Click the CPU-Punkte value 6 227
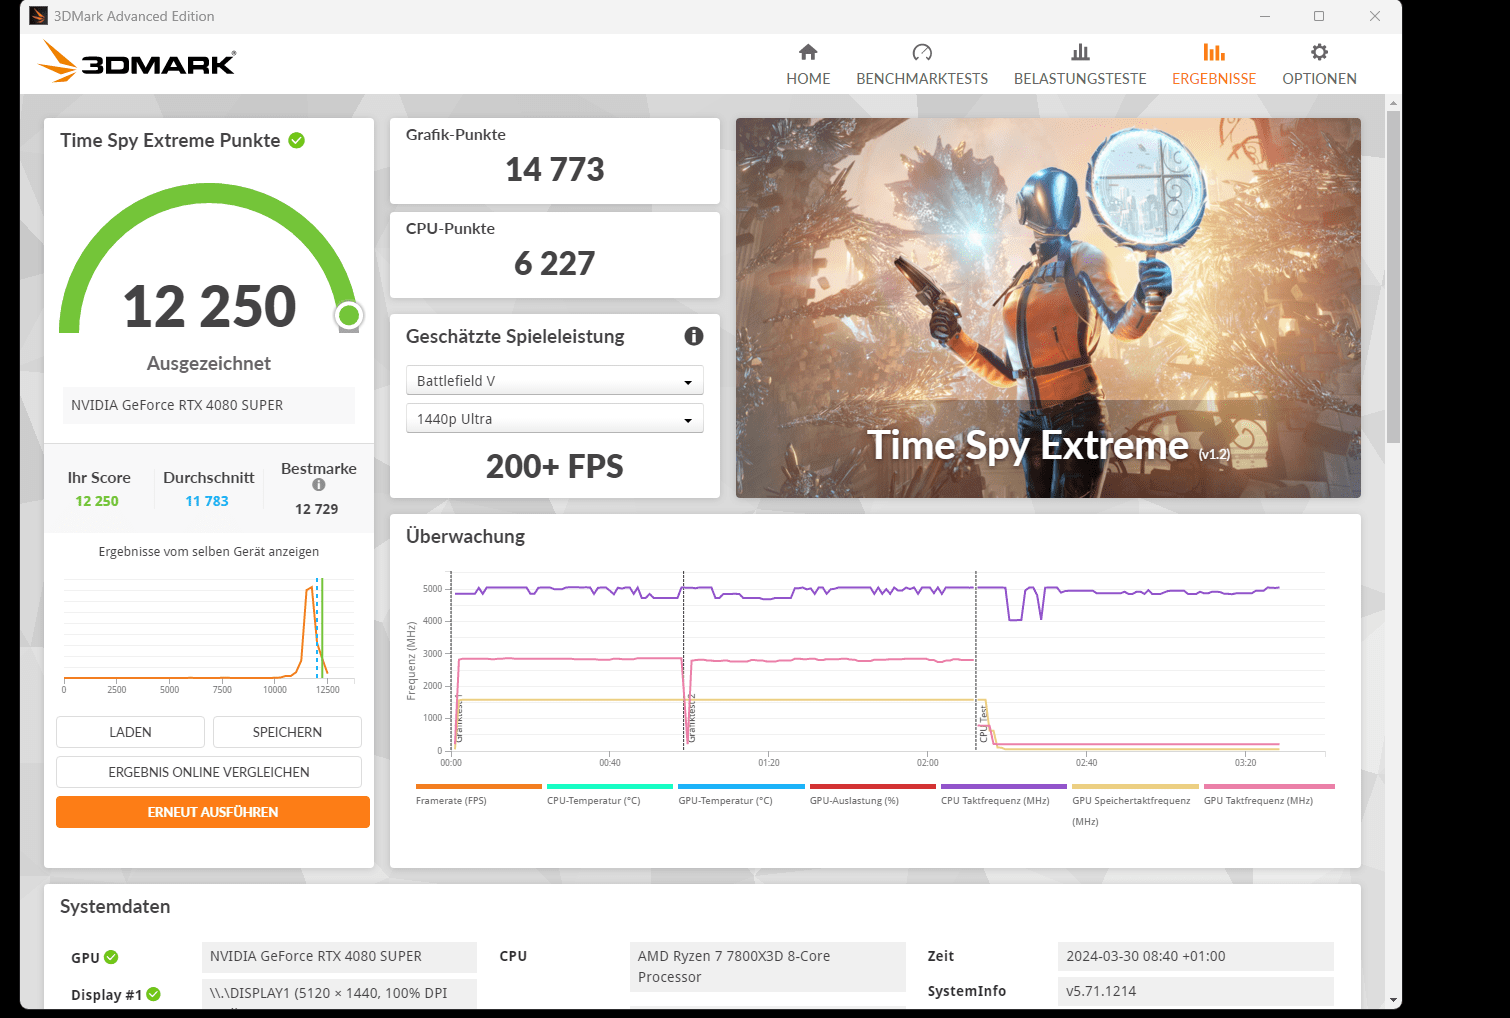This screenshot has height=1018, width=1510. pyautogui.click(x=555, y=263)
